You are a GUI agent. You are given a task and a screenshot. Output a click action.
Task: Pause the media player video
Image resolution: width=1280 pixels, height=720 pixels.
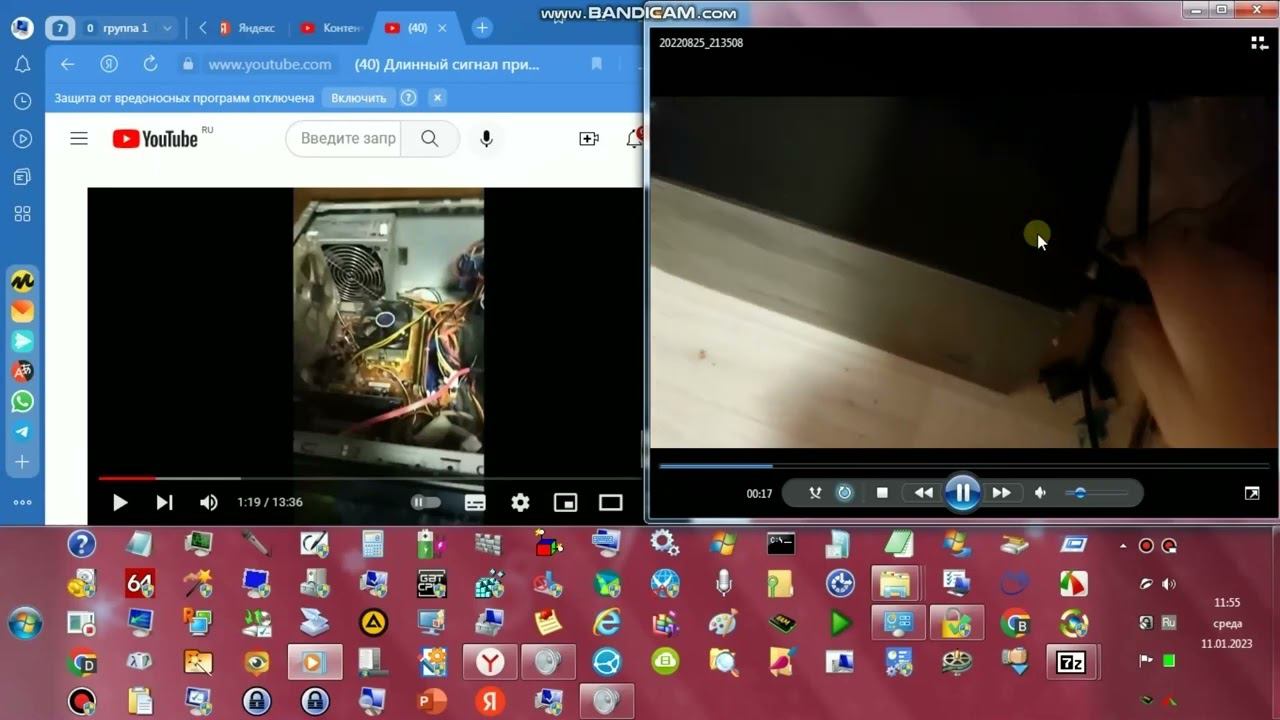tap(962, 492)
